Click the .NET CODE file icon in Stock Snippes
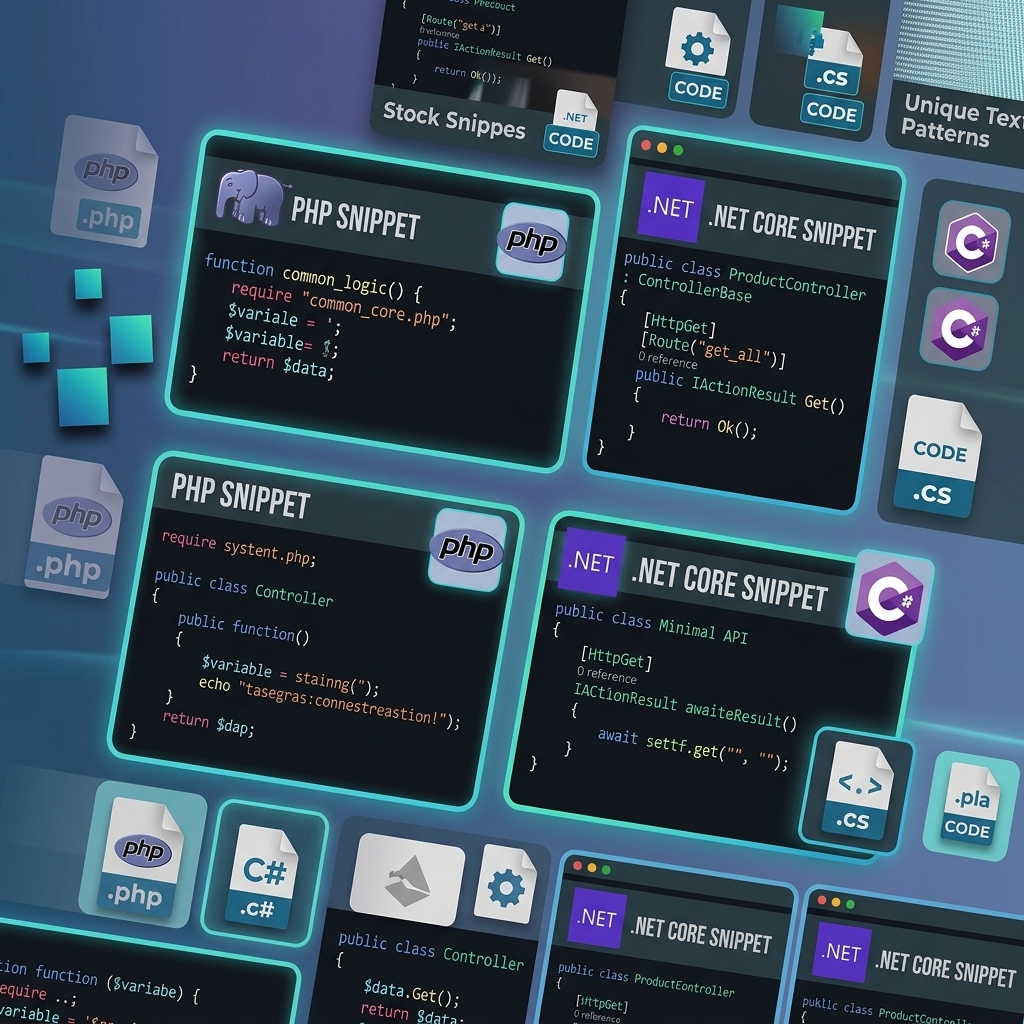 point(572,123)
